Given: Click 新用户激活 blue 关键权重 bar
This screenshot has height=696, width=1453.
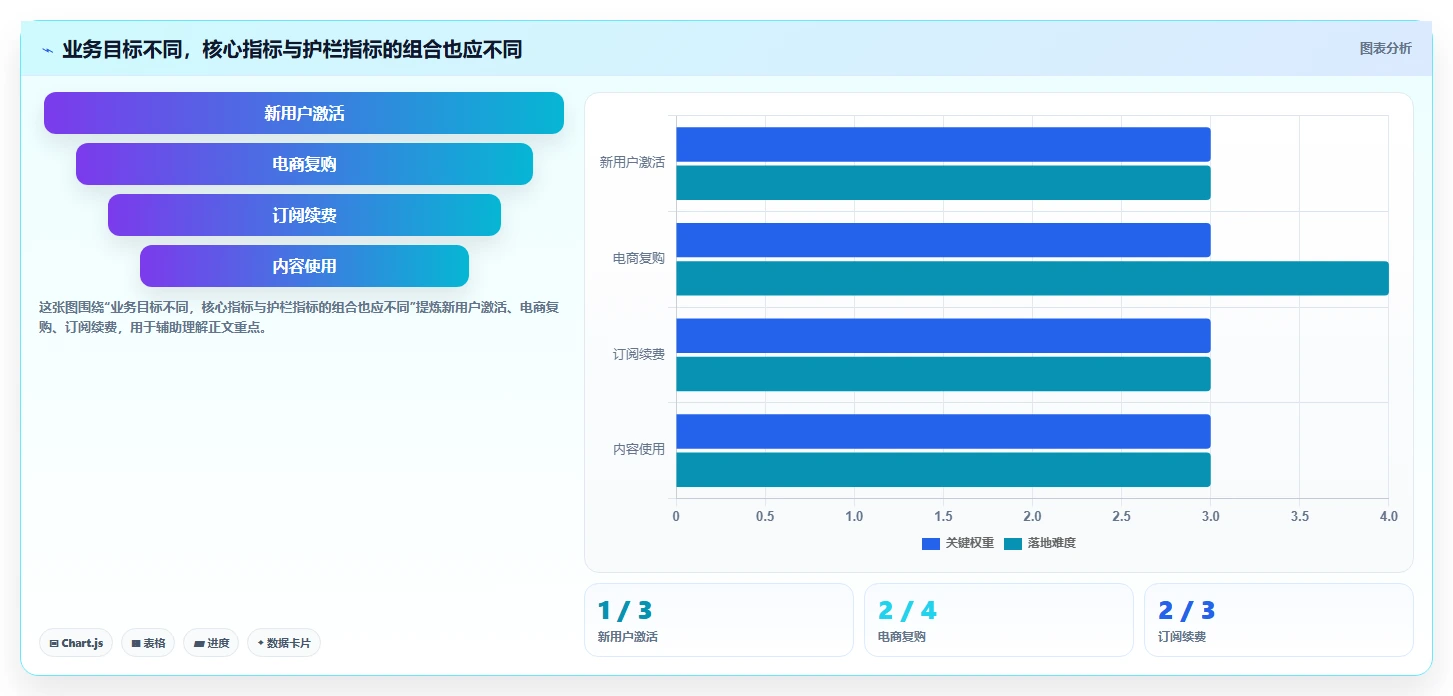Looking at the screenshot, I should pyautogui.click(x=943, y=144).
